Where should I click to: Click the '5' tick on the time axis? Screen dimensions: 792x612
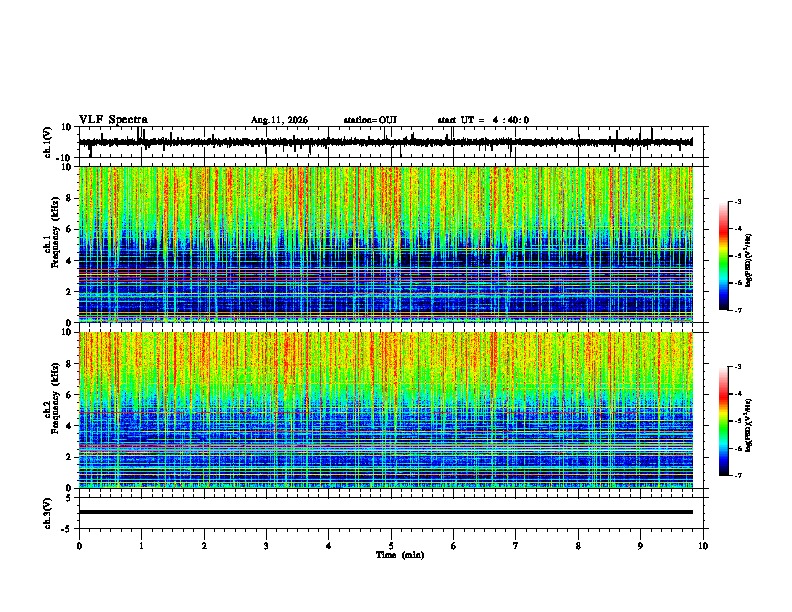click(391, 546)
